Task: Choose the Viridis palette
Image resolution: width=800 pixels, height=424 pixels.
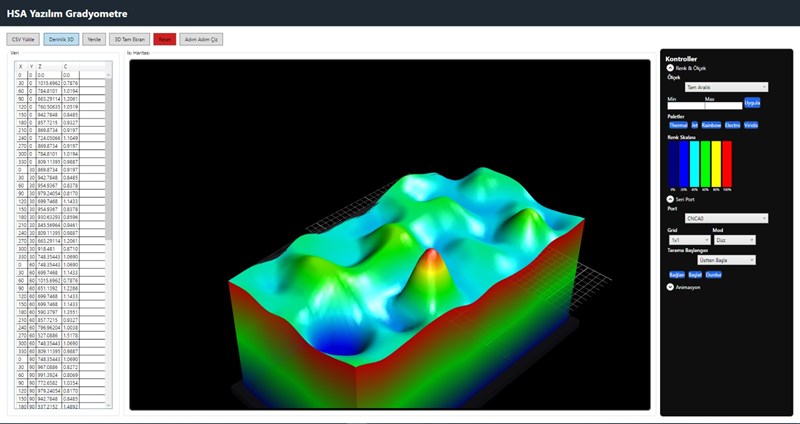Action: 752,125
